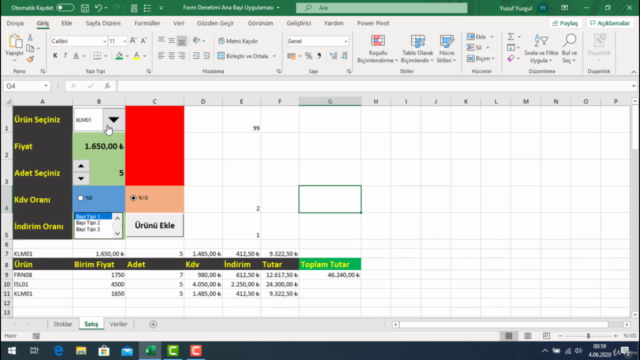This screenshot has height=360, width=640.
Task: Click the Açıklamalar comments button
Action: click(x=610, y=23)
